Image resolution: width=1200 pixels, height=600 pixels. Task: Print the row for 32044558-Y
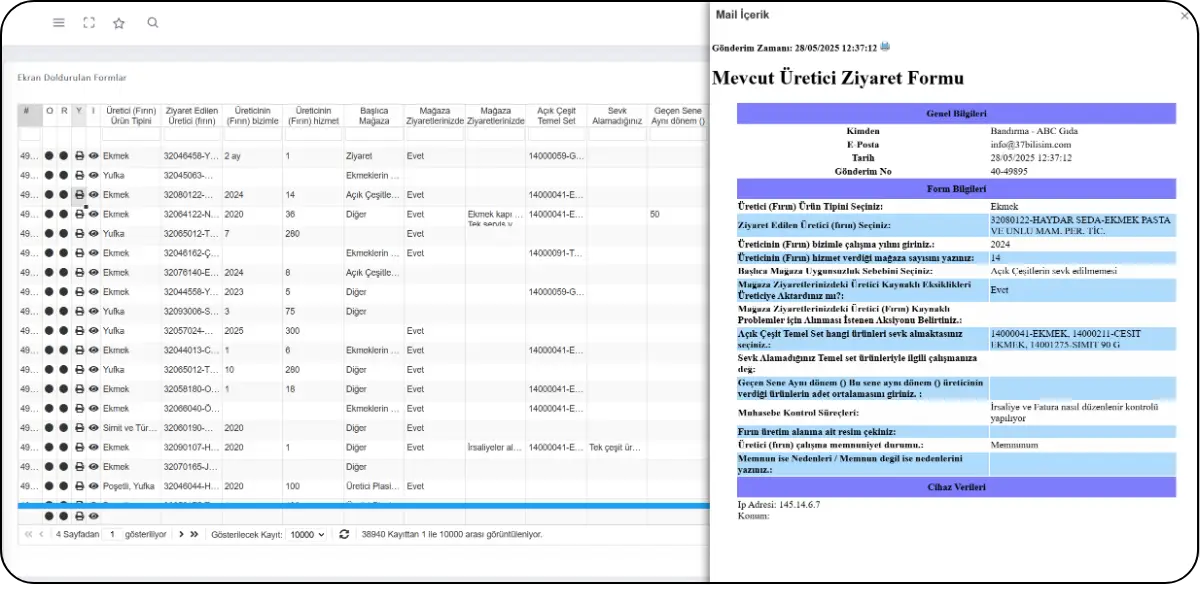pyautogui.click(x=79, y=292)
